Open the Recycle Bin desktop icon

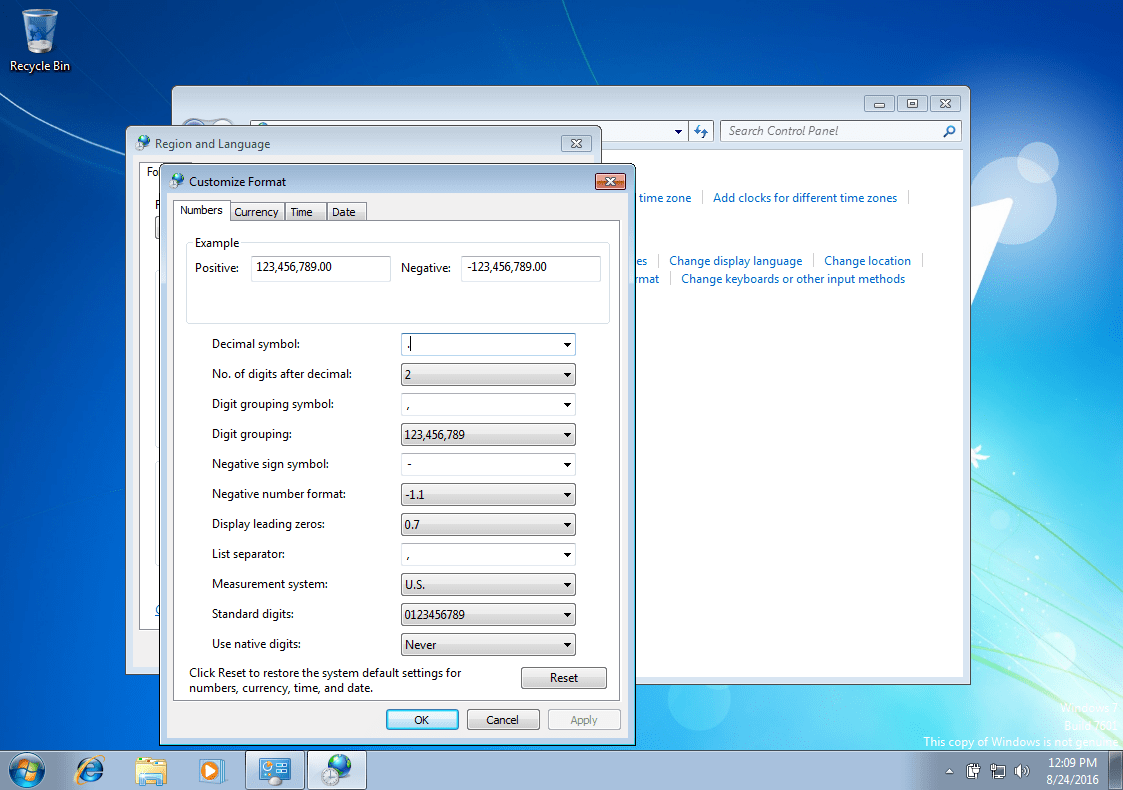pos(40,41)
